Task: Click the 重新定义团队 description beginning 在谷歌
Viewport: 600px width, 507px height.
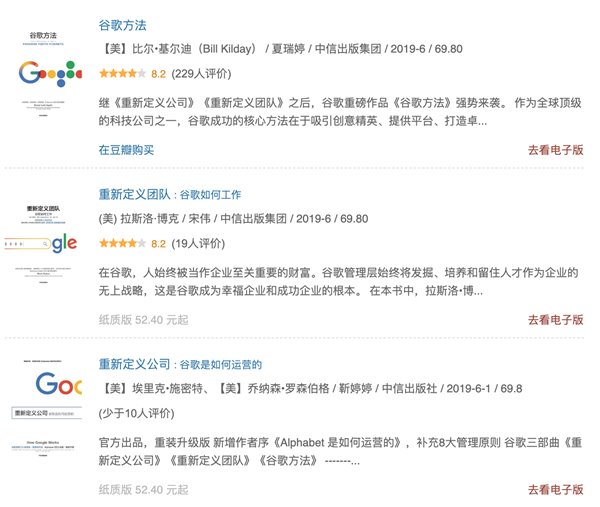Action: [x=338, y=281]
